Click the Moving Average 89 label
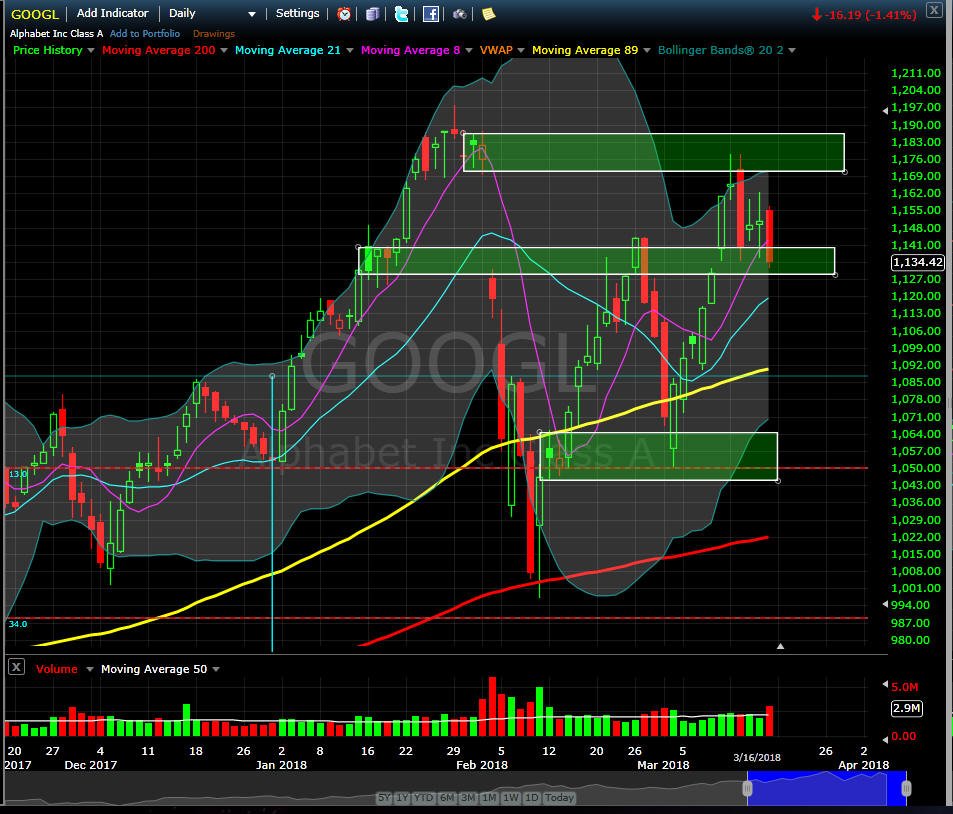This screenshot has height=814, width=953. click(585, 50)
